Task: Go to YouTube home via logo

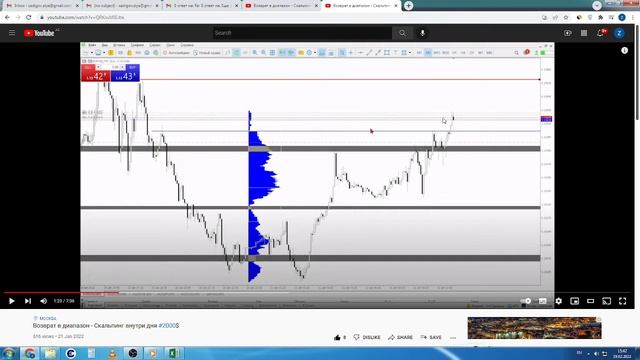Action: [x=39, y=33]
